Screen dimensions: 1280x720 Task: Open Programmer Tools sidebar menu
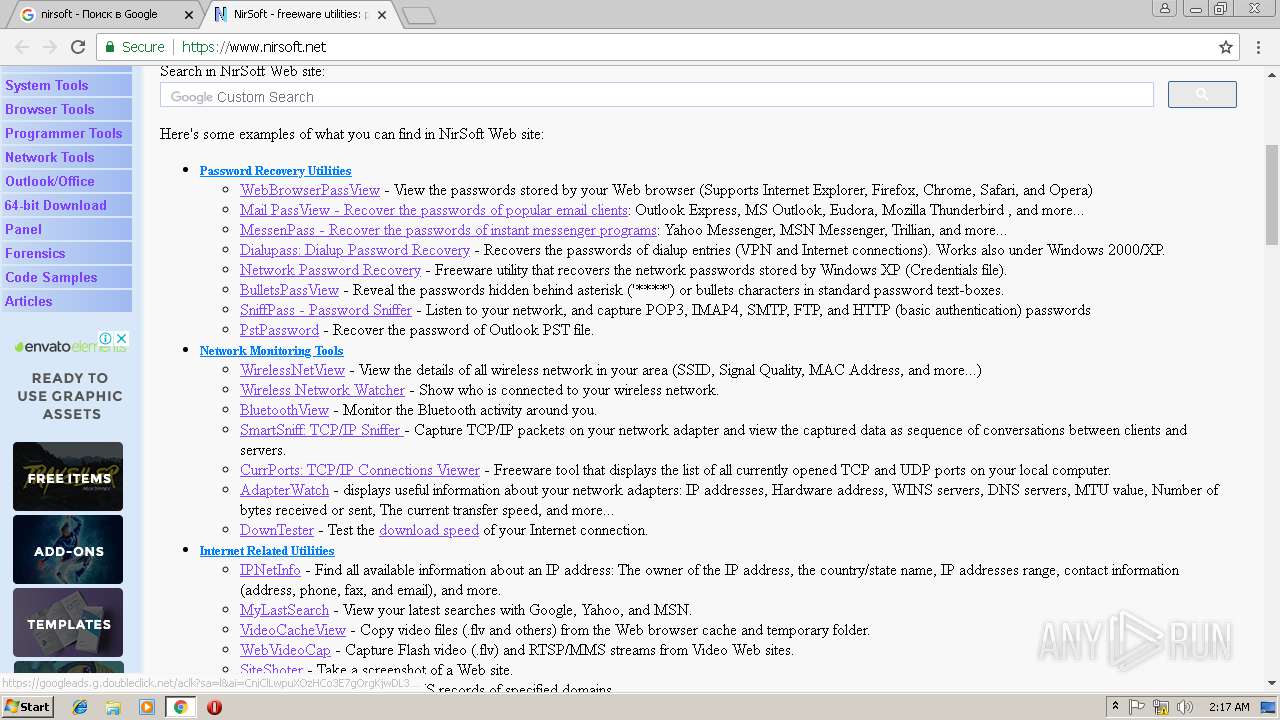[66, 133]
